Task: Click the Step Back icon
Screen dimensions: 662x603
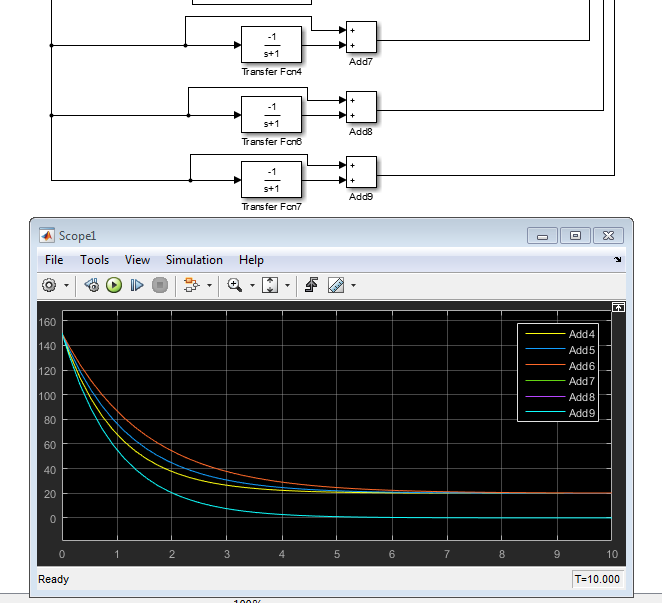Action: pos(92,285)
